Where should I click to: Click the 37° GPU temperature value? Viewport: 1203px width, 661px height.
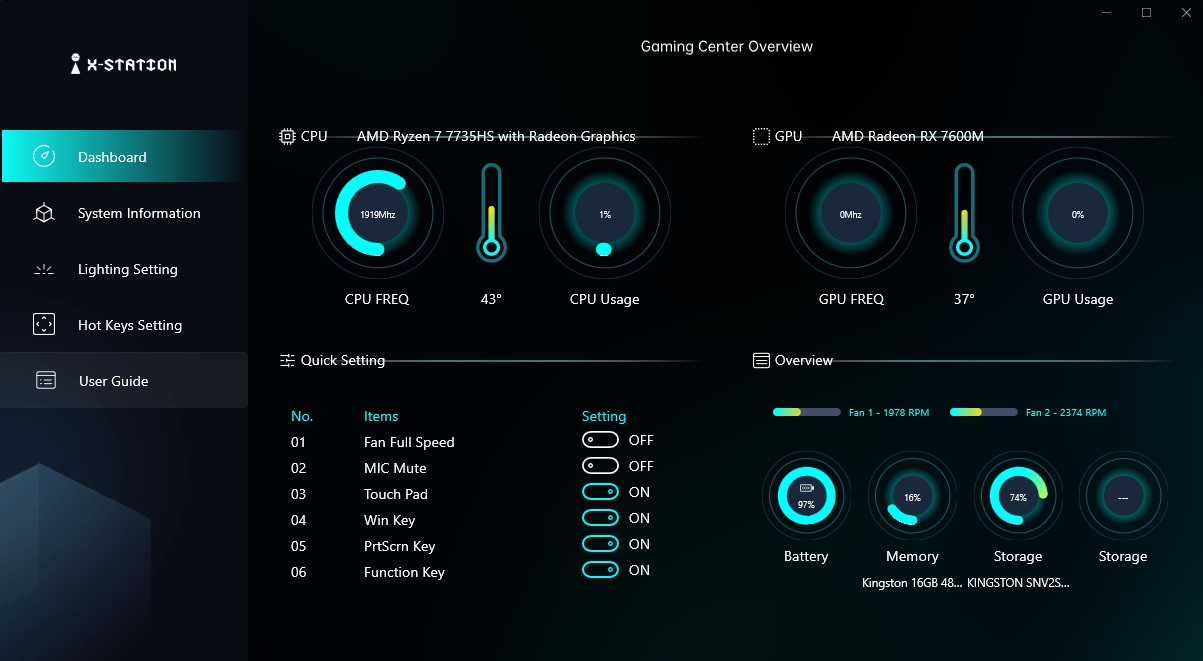click(964, 299)
